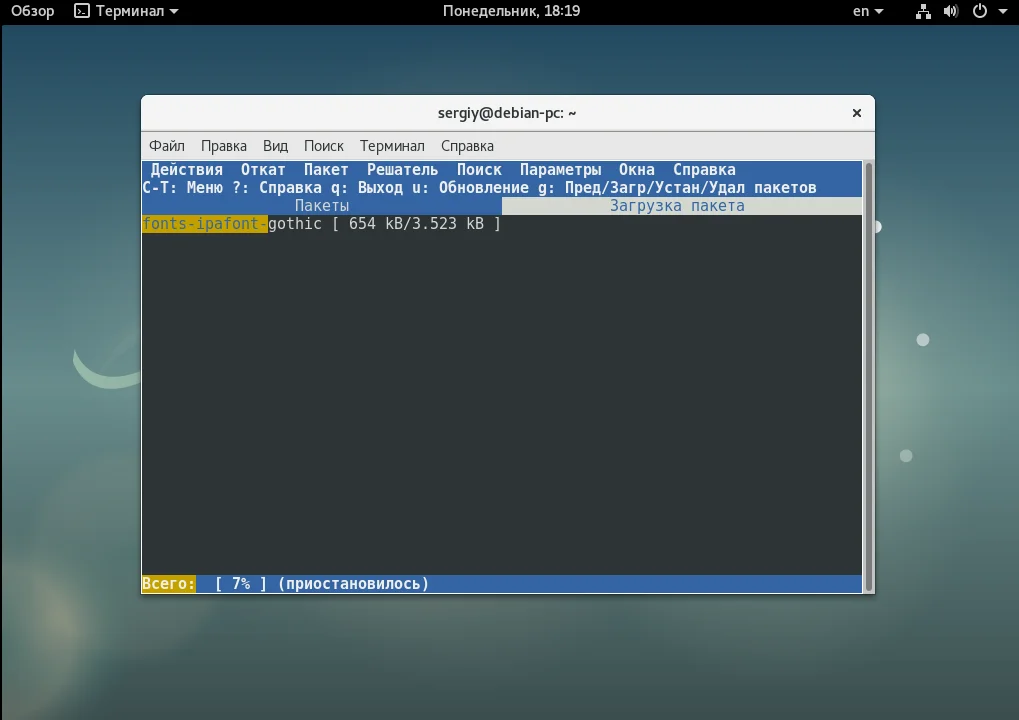The image size is (1019, 720).
Task: Click the Всего: total progress label
Action: [x=168, y=584]
